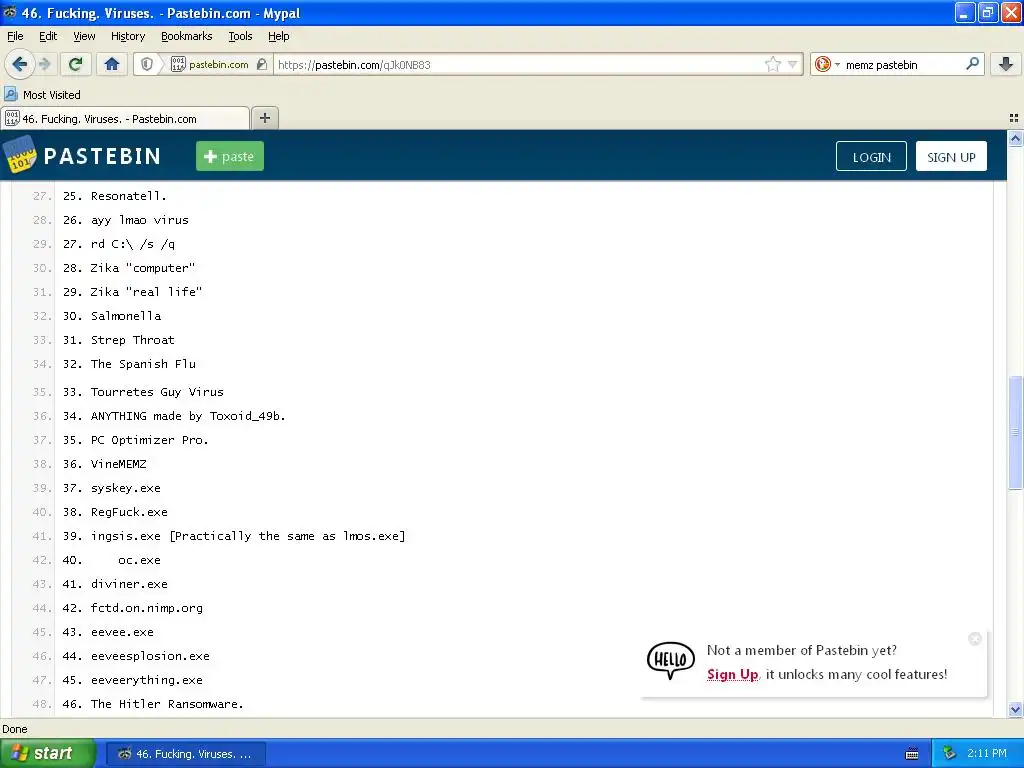Click the LOGIN button
Viewport: 1024px width, 768px height.
pyautogui.click(x=871, y=157)
